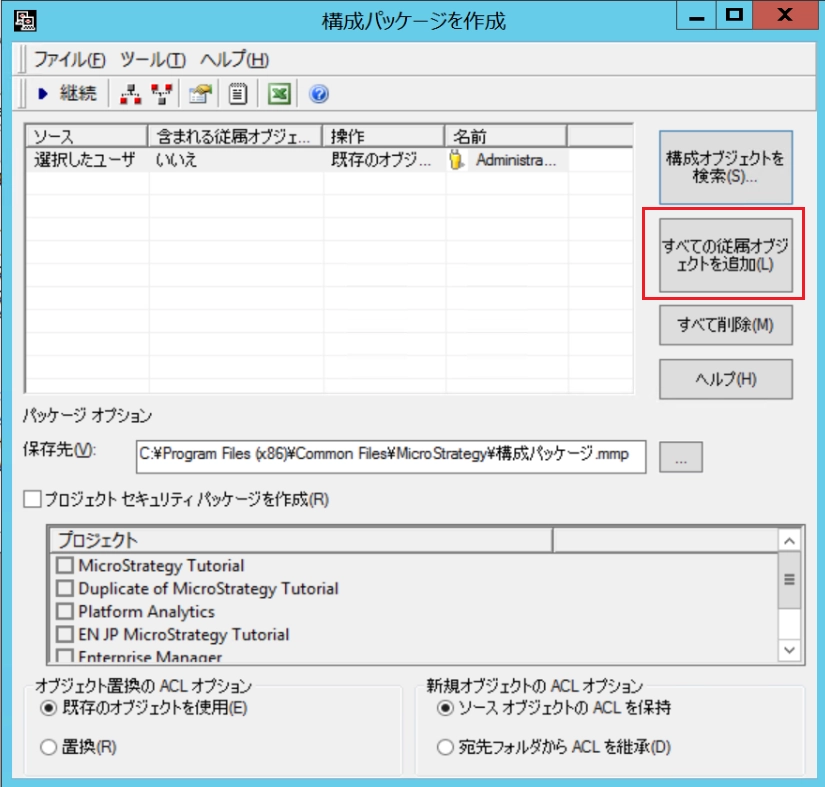The image size is (825, 787).
Task: Click the blue help question-mark icon
Action: [x=319, y=94]
